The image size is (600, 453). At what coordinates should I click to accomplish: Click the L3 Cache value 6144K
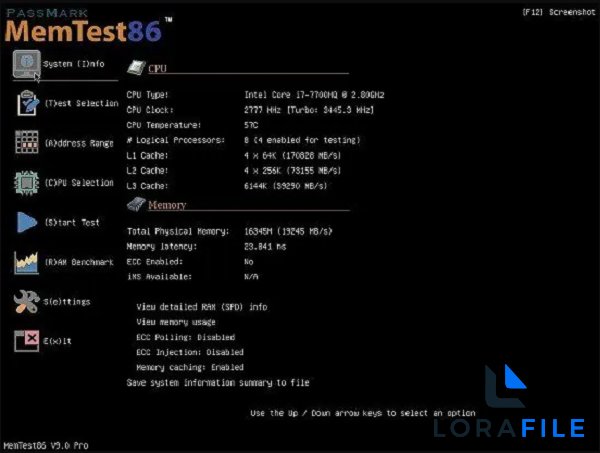[x=285, y=186]
